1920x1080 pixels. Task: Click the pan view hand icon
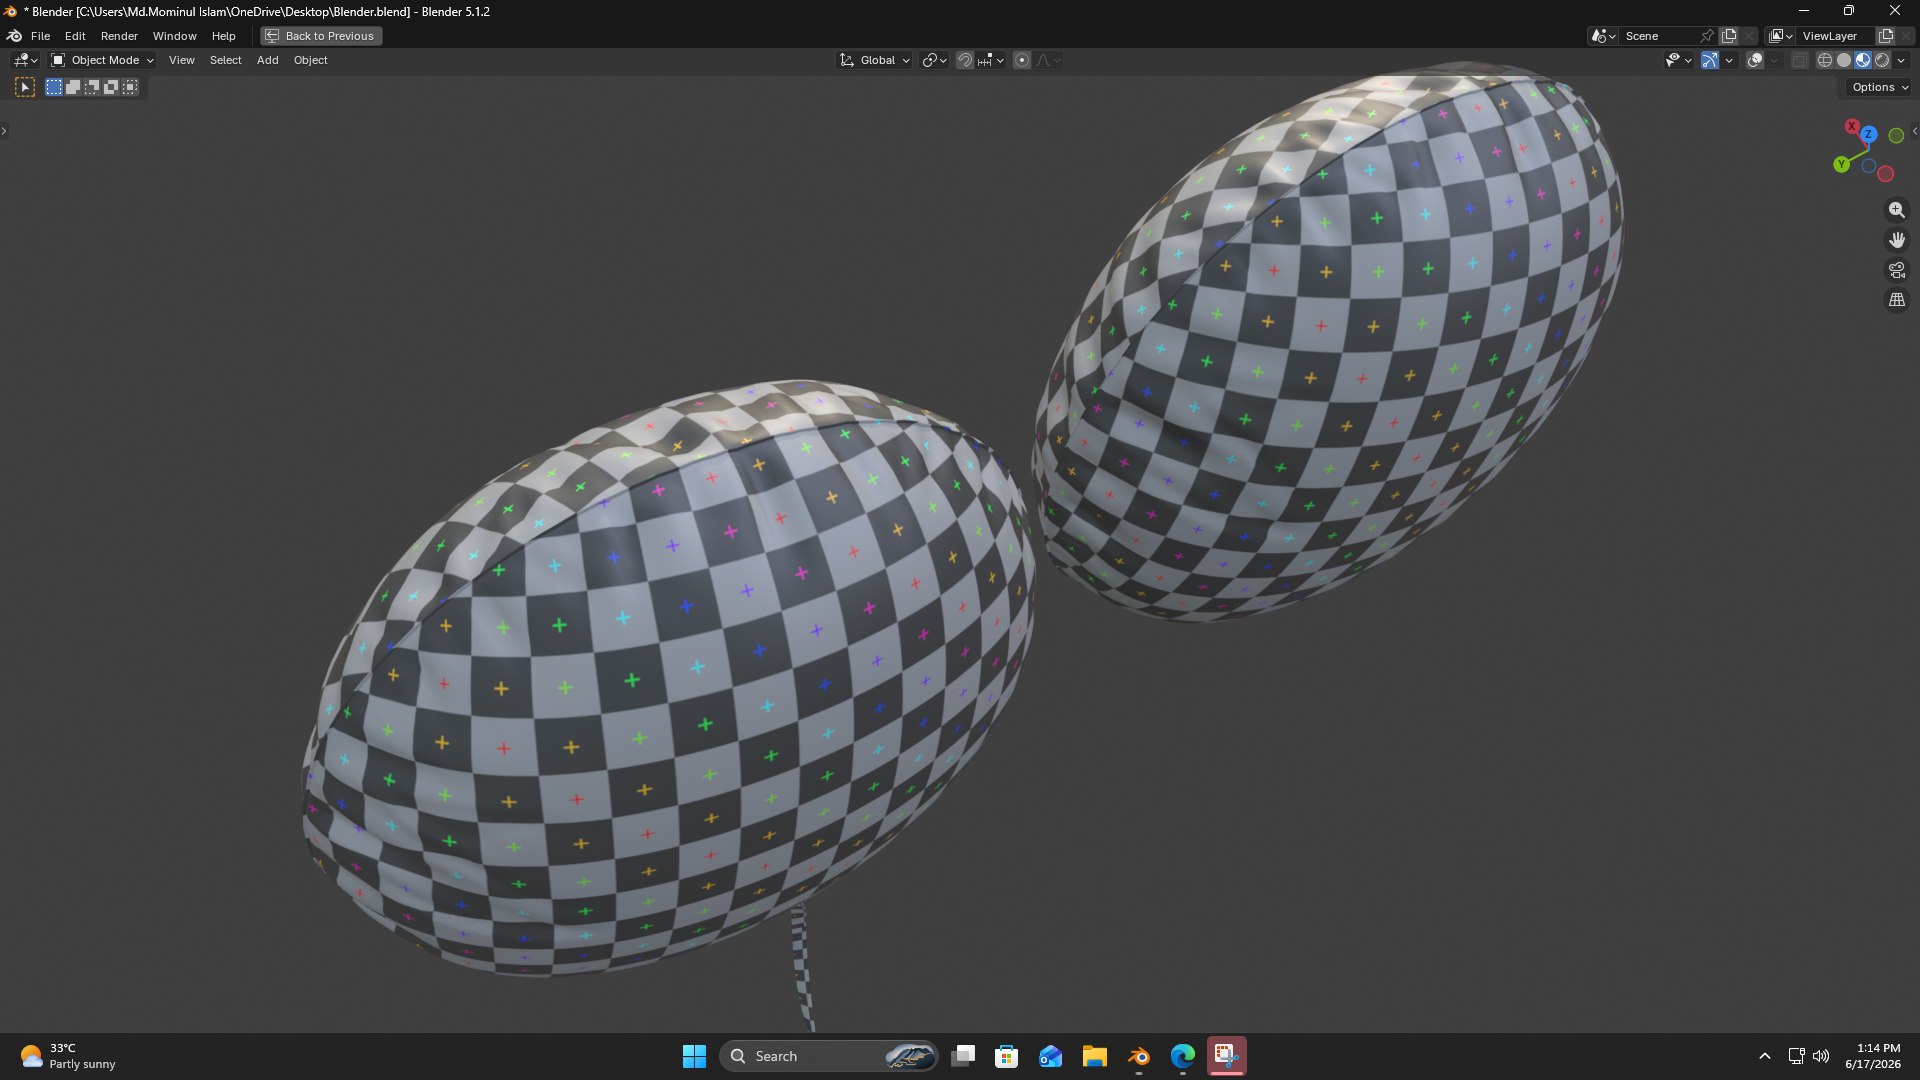click(1896, 240)
